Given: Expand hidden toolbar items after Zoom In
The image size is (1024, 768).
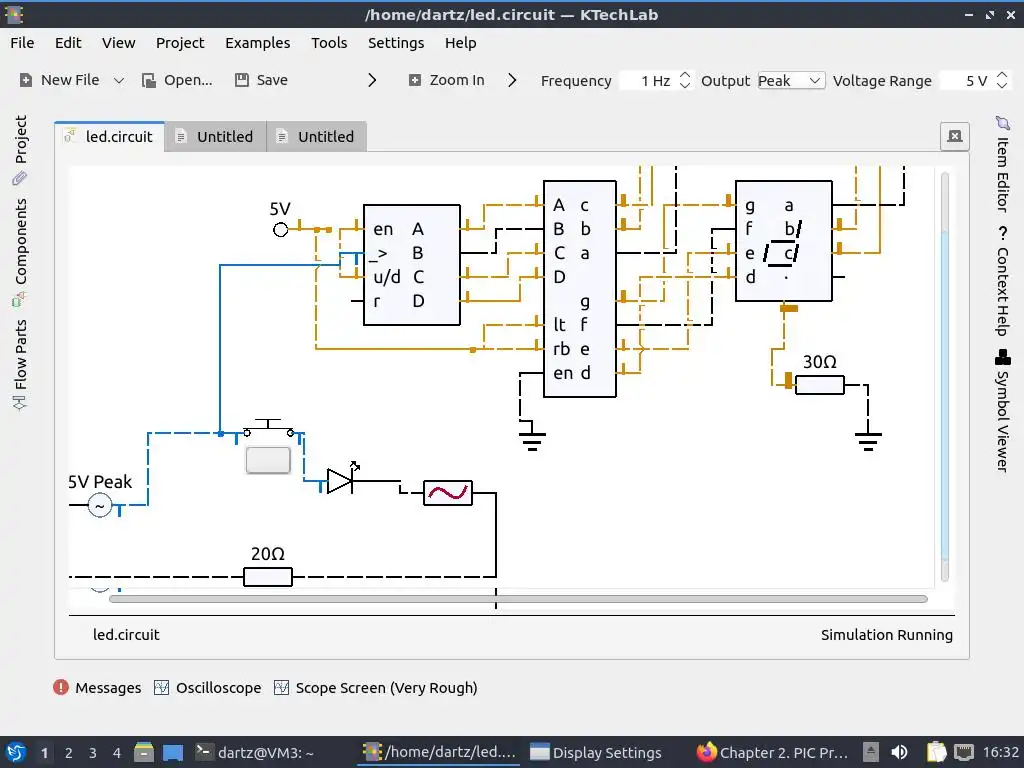Looking at the screenshot, I should pyautogui.click(x=512, y=80).
